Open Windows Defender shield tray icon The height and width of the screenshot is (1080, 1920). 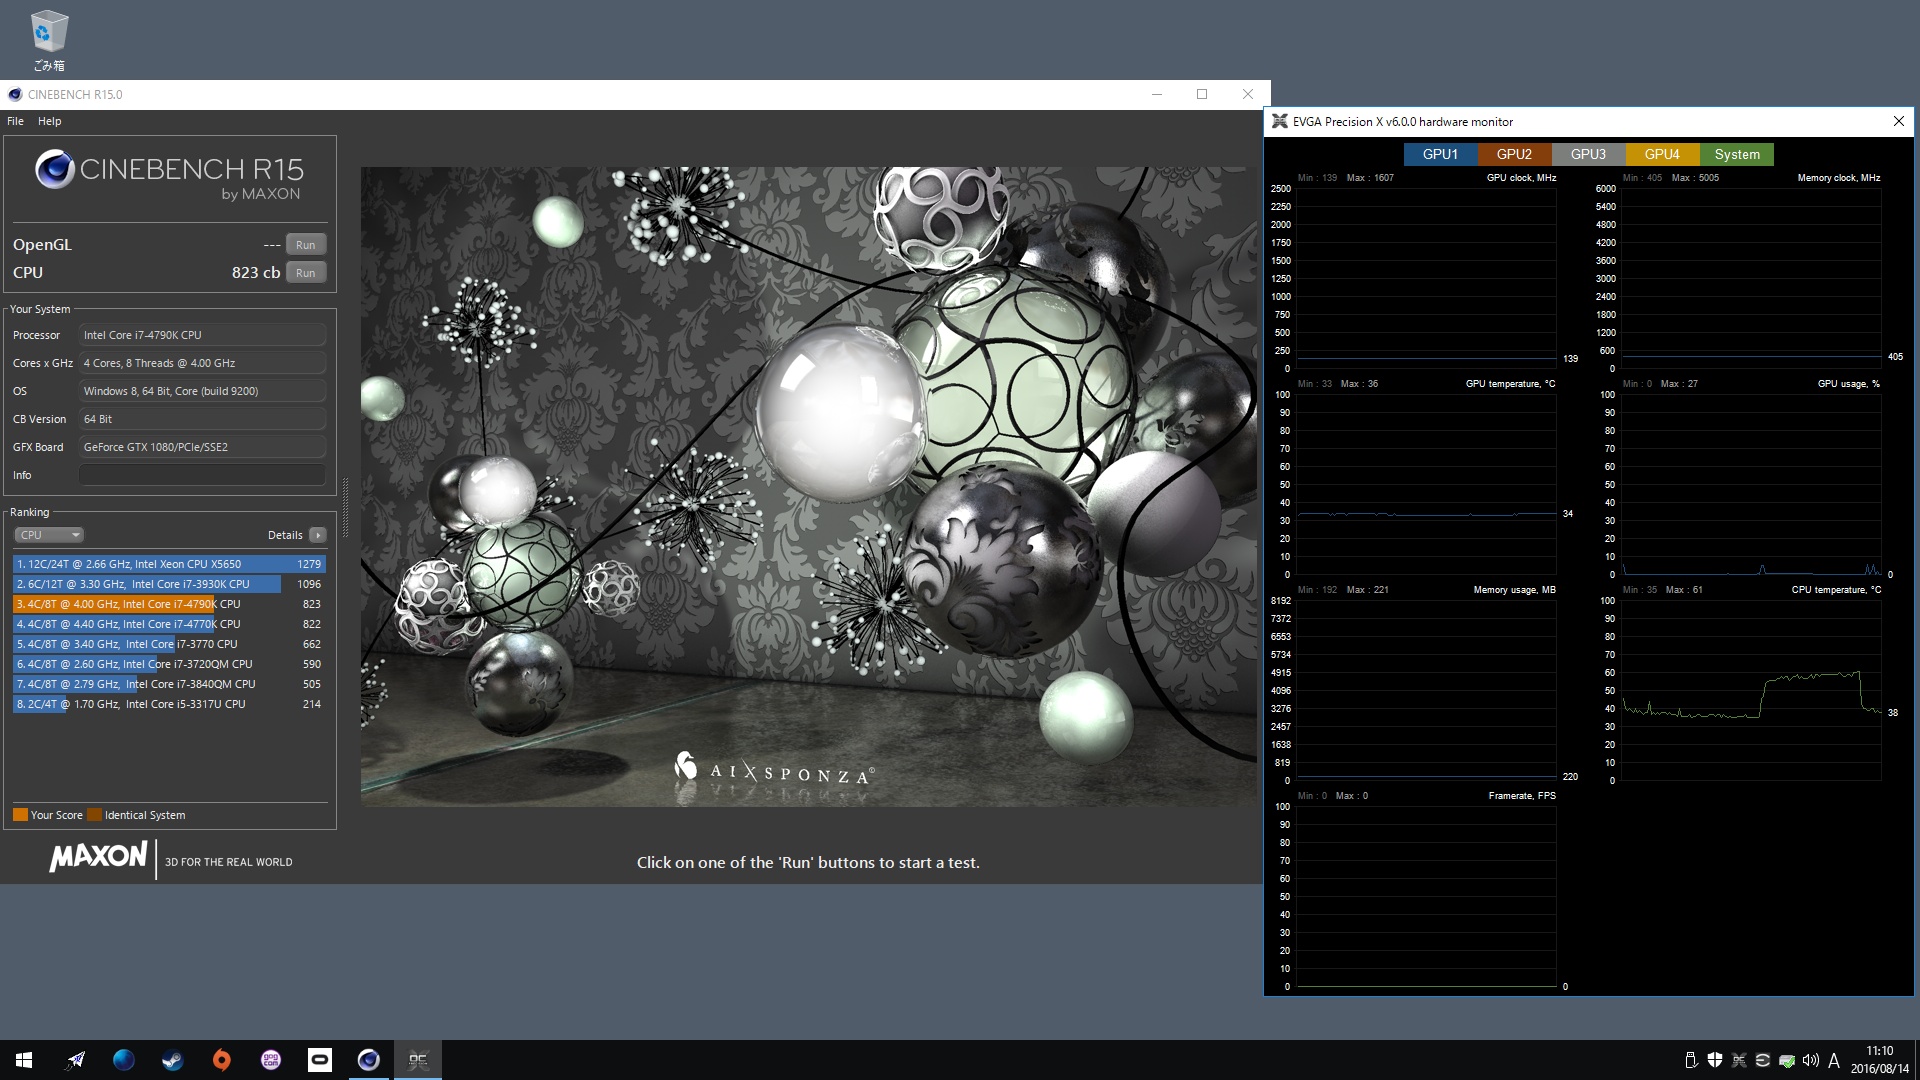(x=1715, y=1060)
